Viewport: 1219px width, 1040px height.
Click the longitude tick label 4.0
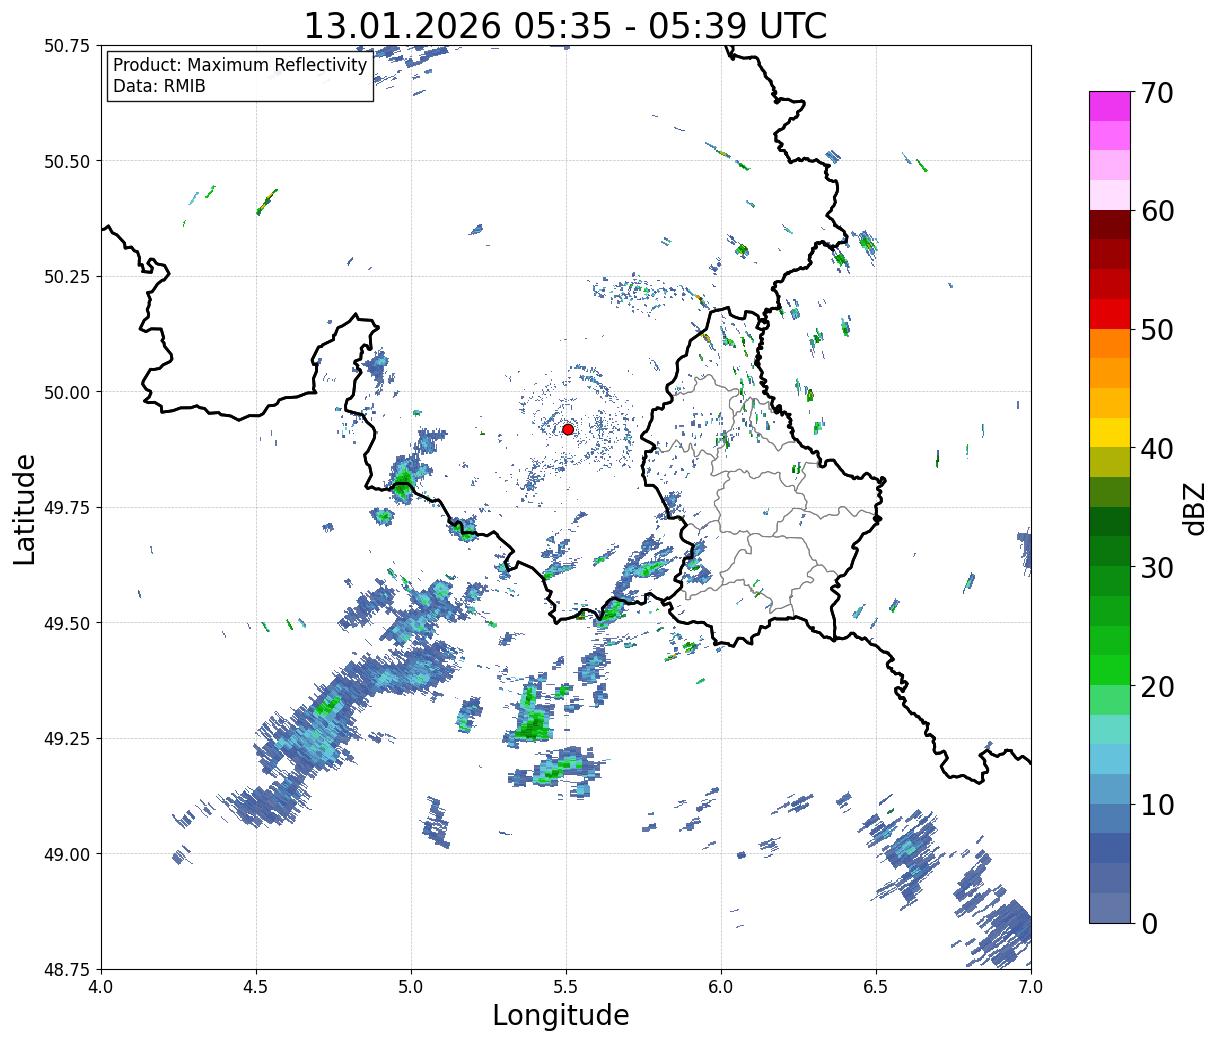[101, 986]
